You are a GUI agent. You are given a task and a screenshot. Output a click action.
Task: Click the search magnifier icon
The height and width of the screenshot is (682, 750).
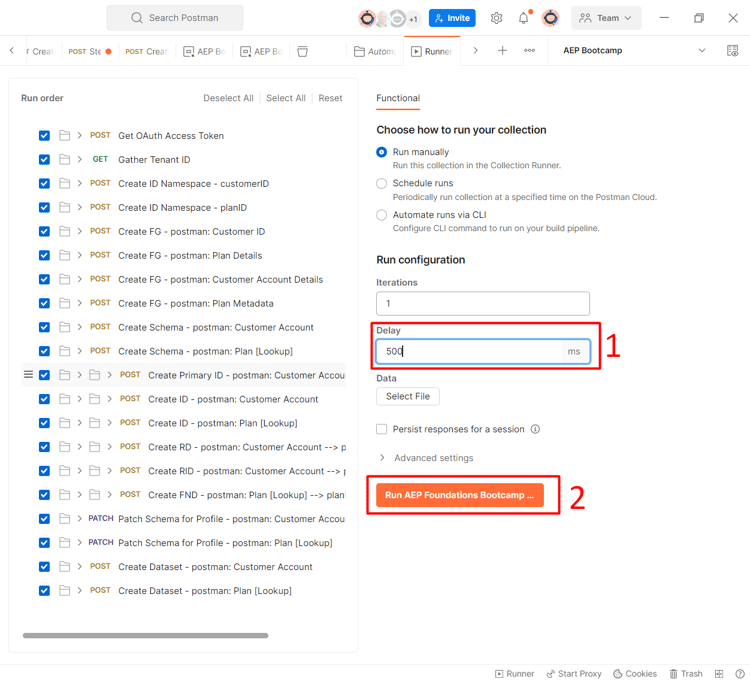pyautogui.click(x=137, y=18)
